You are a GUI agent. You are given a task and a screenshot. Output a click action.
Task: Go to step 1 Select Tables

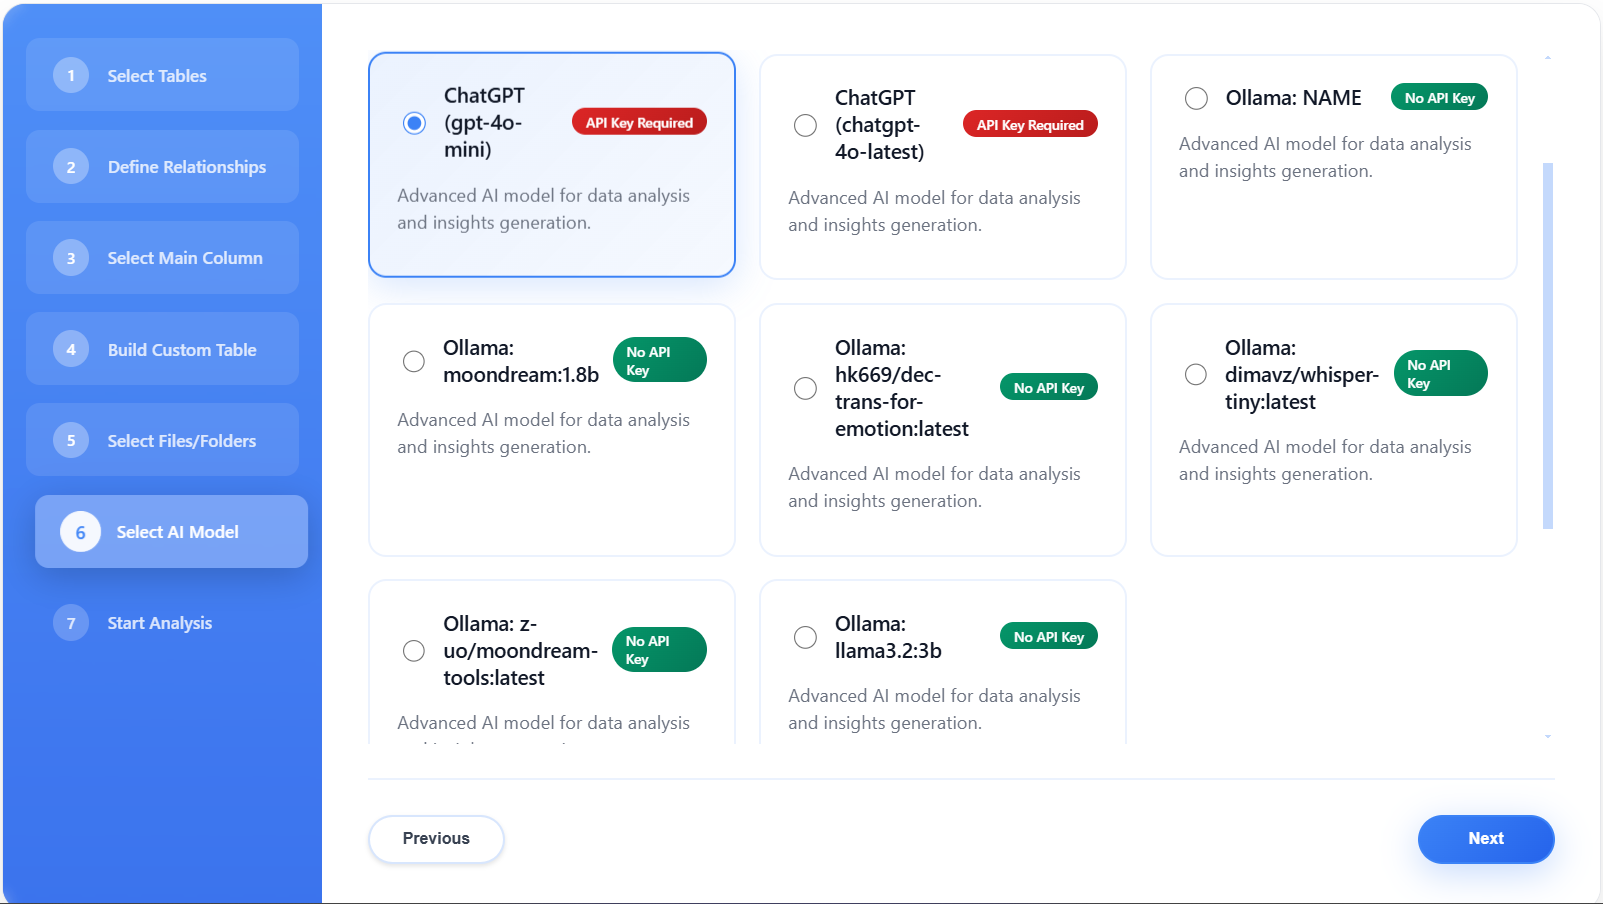162,75
